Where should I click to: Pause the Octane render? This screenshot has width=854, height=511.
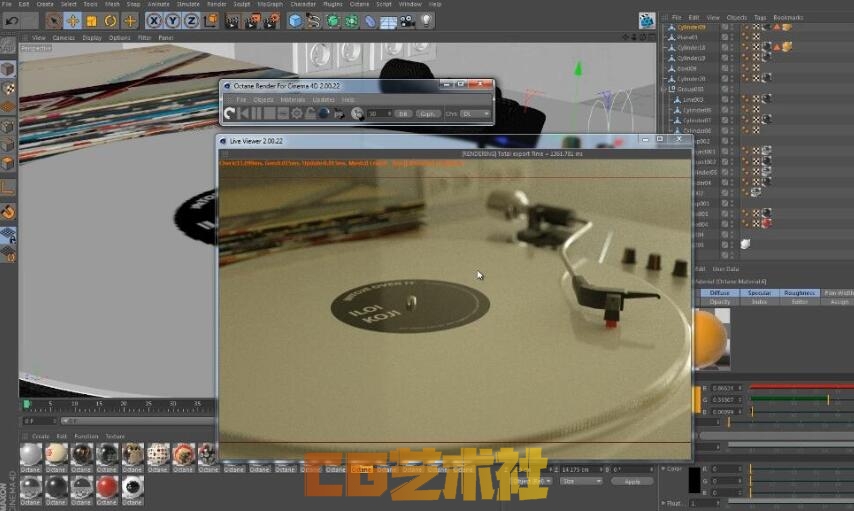coord(256,113)
